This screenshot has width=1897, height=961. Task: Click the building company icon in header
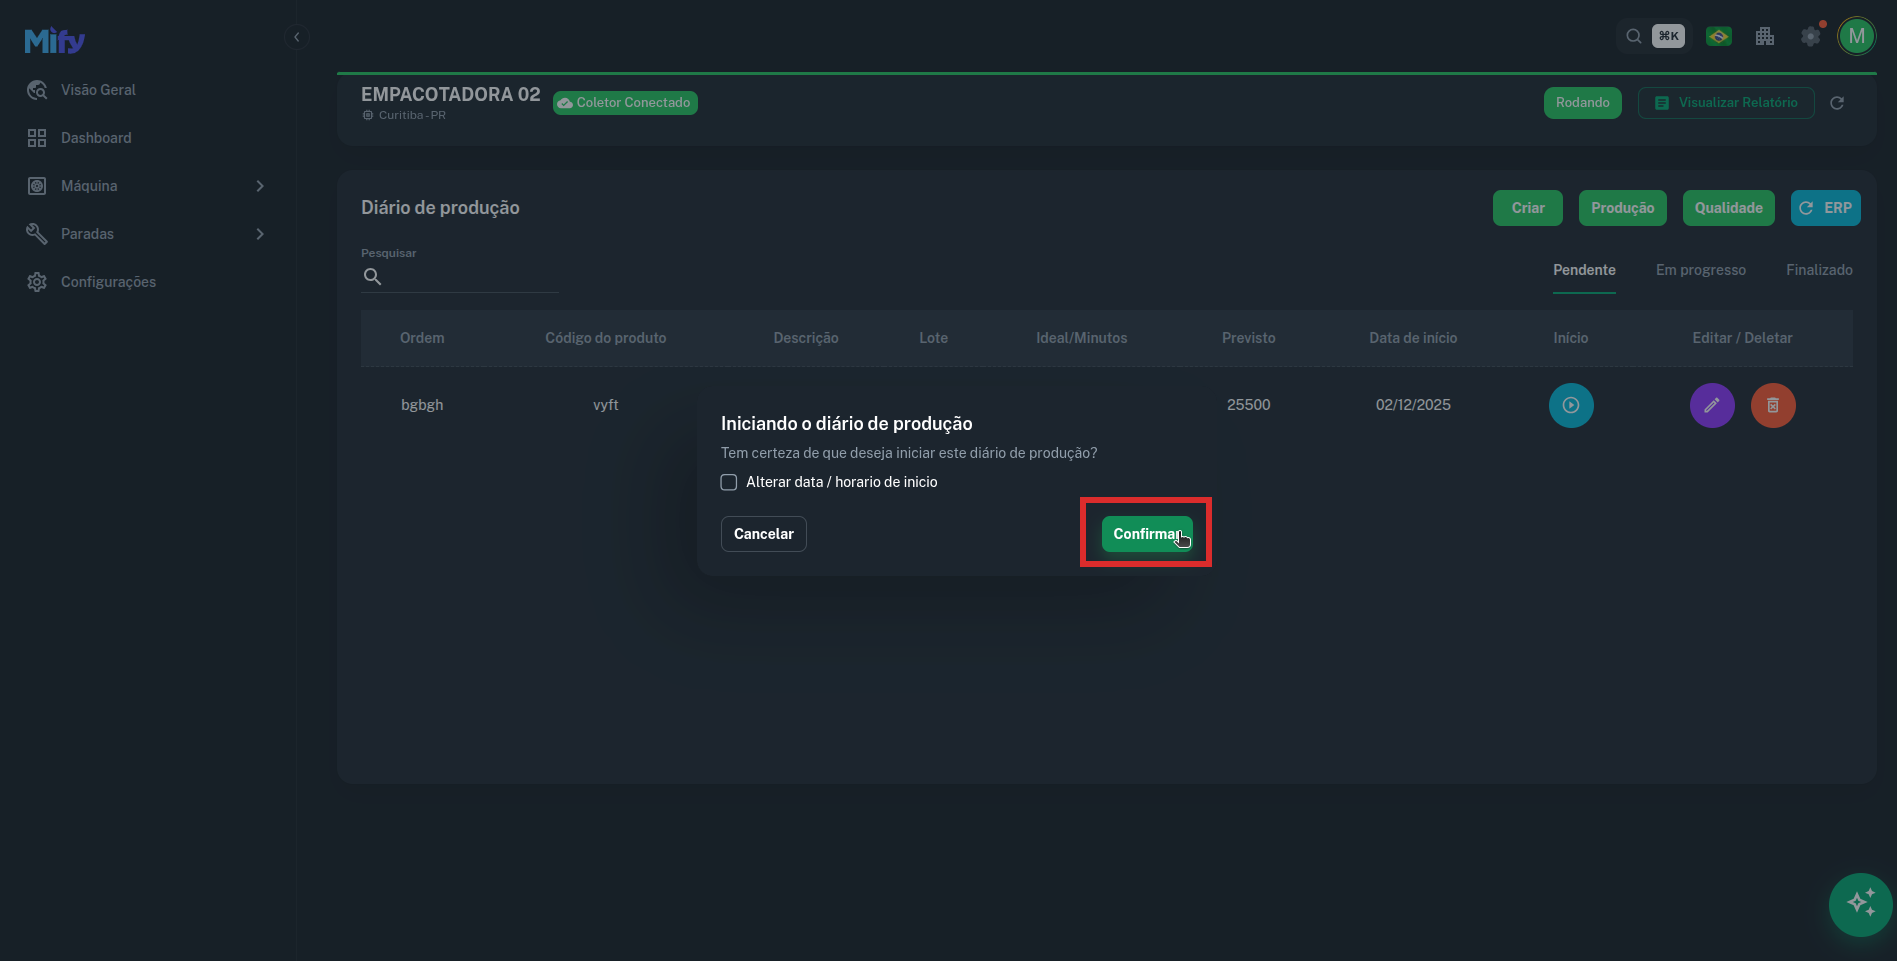point(1764,37)
